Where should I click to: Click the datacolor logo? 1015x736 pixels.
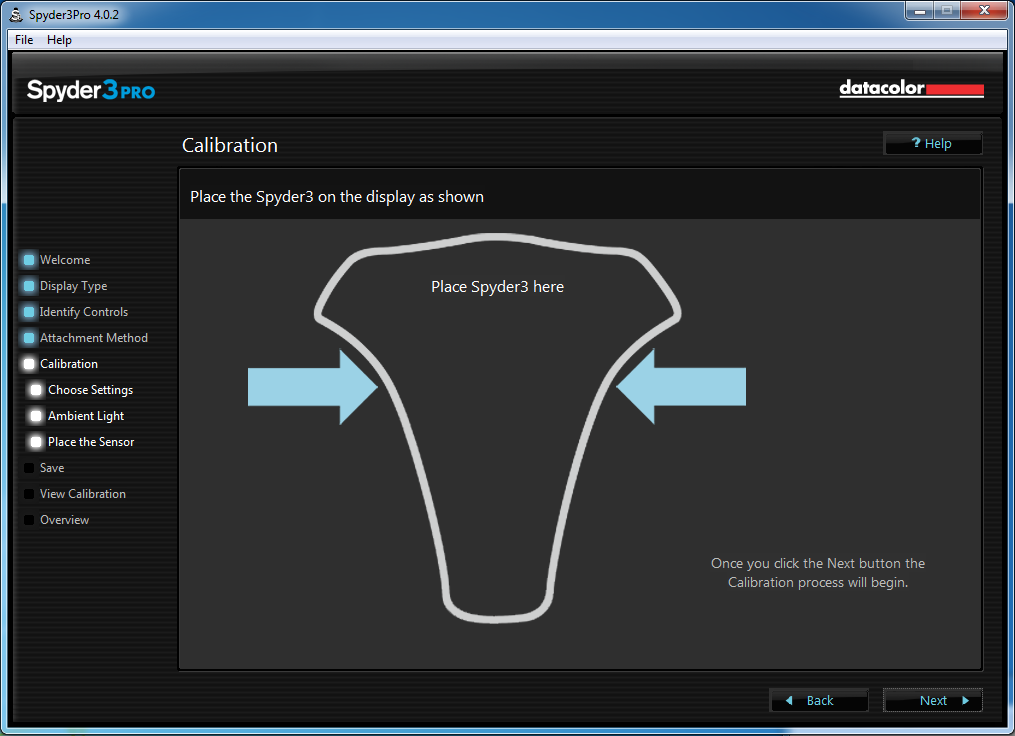(911, 88)
